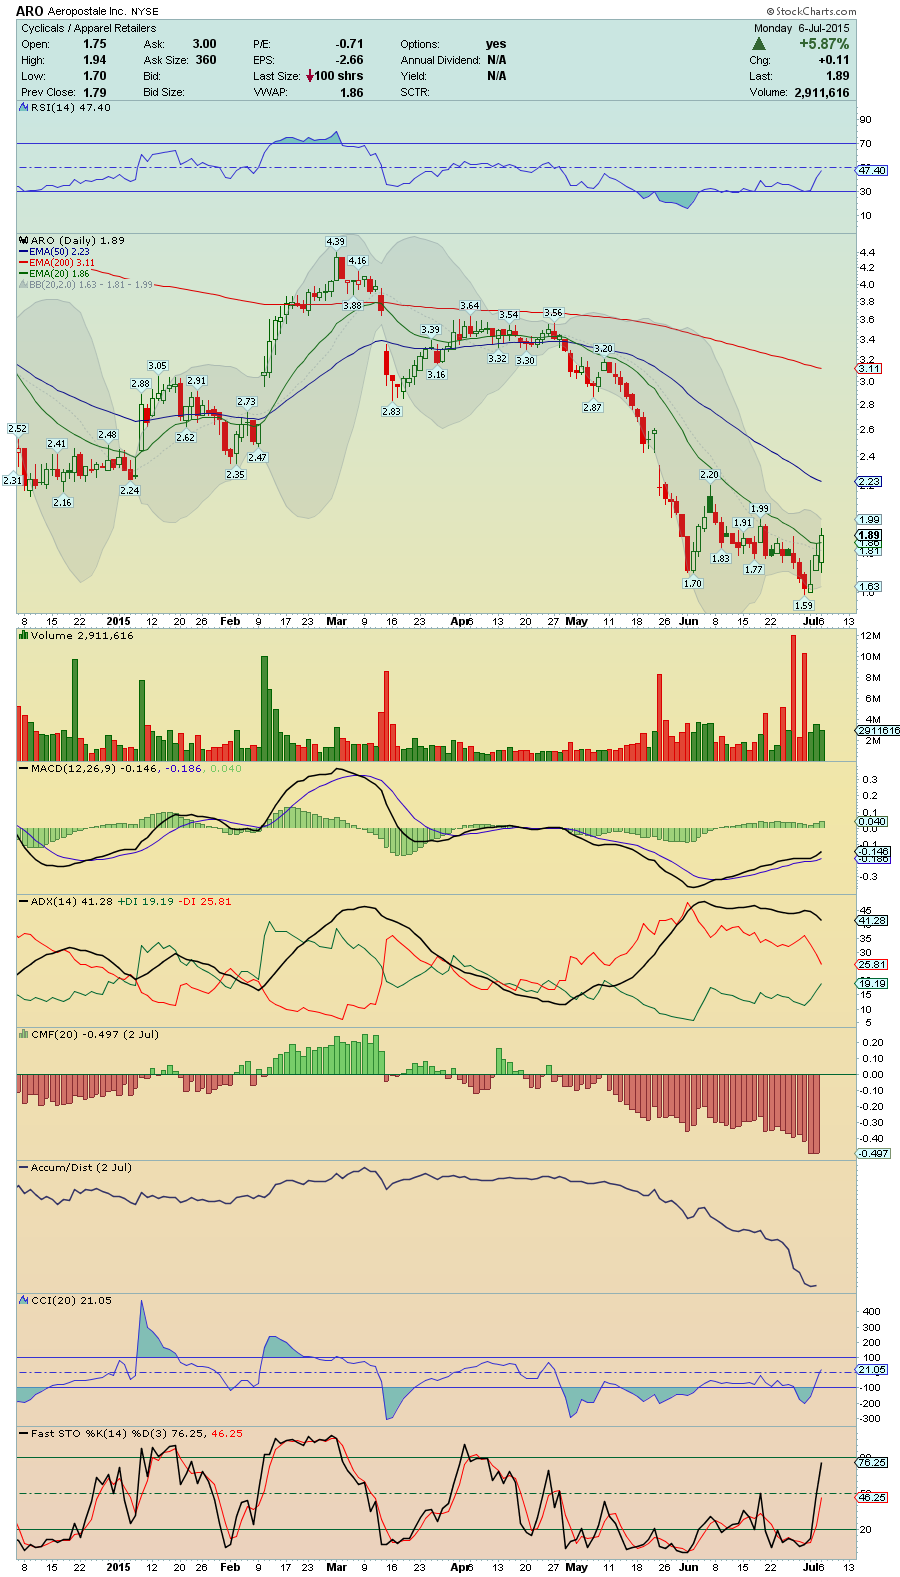Click the +DI 19.19 right-axis tag
Viewport: 900px width, 1577px height.
[x=872, y=983]
